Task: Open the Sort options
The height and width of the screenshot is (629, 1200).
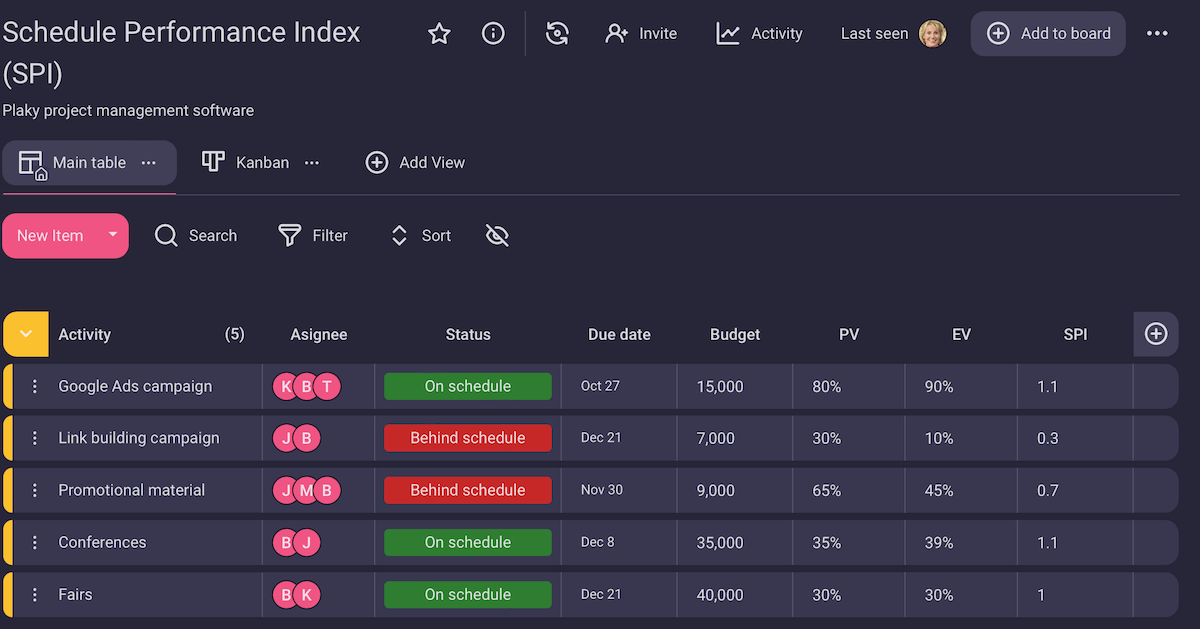Action: point(420,236)
